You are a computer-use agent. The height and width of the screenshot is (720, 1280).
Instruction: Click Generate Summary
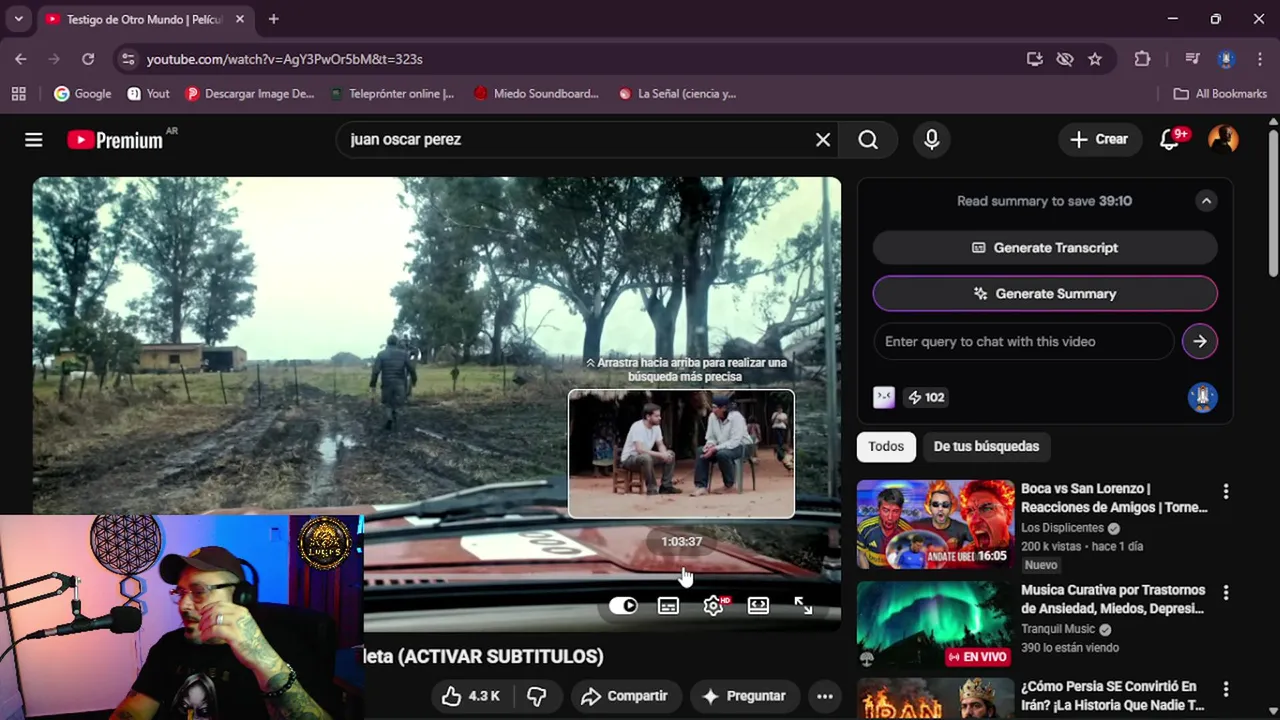pyautogui.click(x=1045, y=294)
